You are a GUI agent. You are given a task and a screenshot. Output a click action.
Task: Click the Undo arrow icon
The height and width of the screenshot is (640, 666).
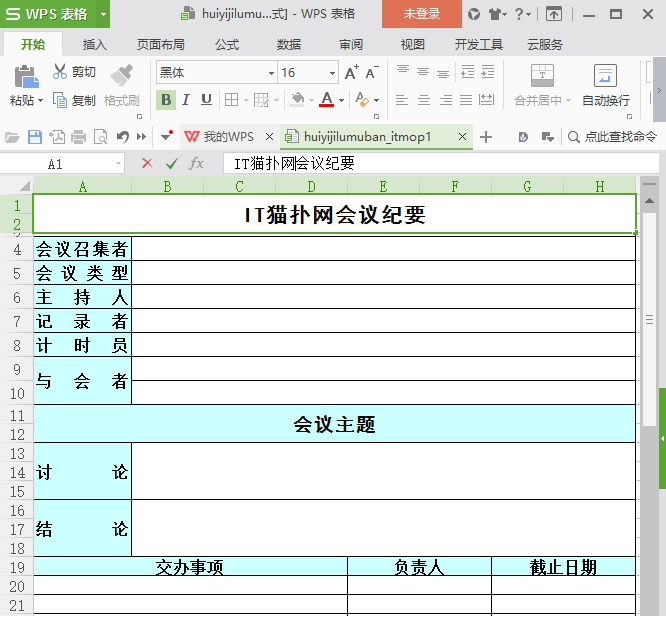tap(122, 137)
